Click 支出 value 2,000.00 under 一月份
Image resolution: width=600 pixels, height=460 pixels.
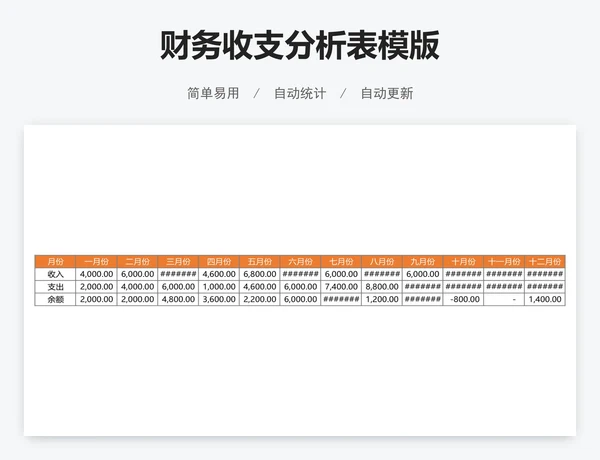coord(96,287)
